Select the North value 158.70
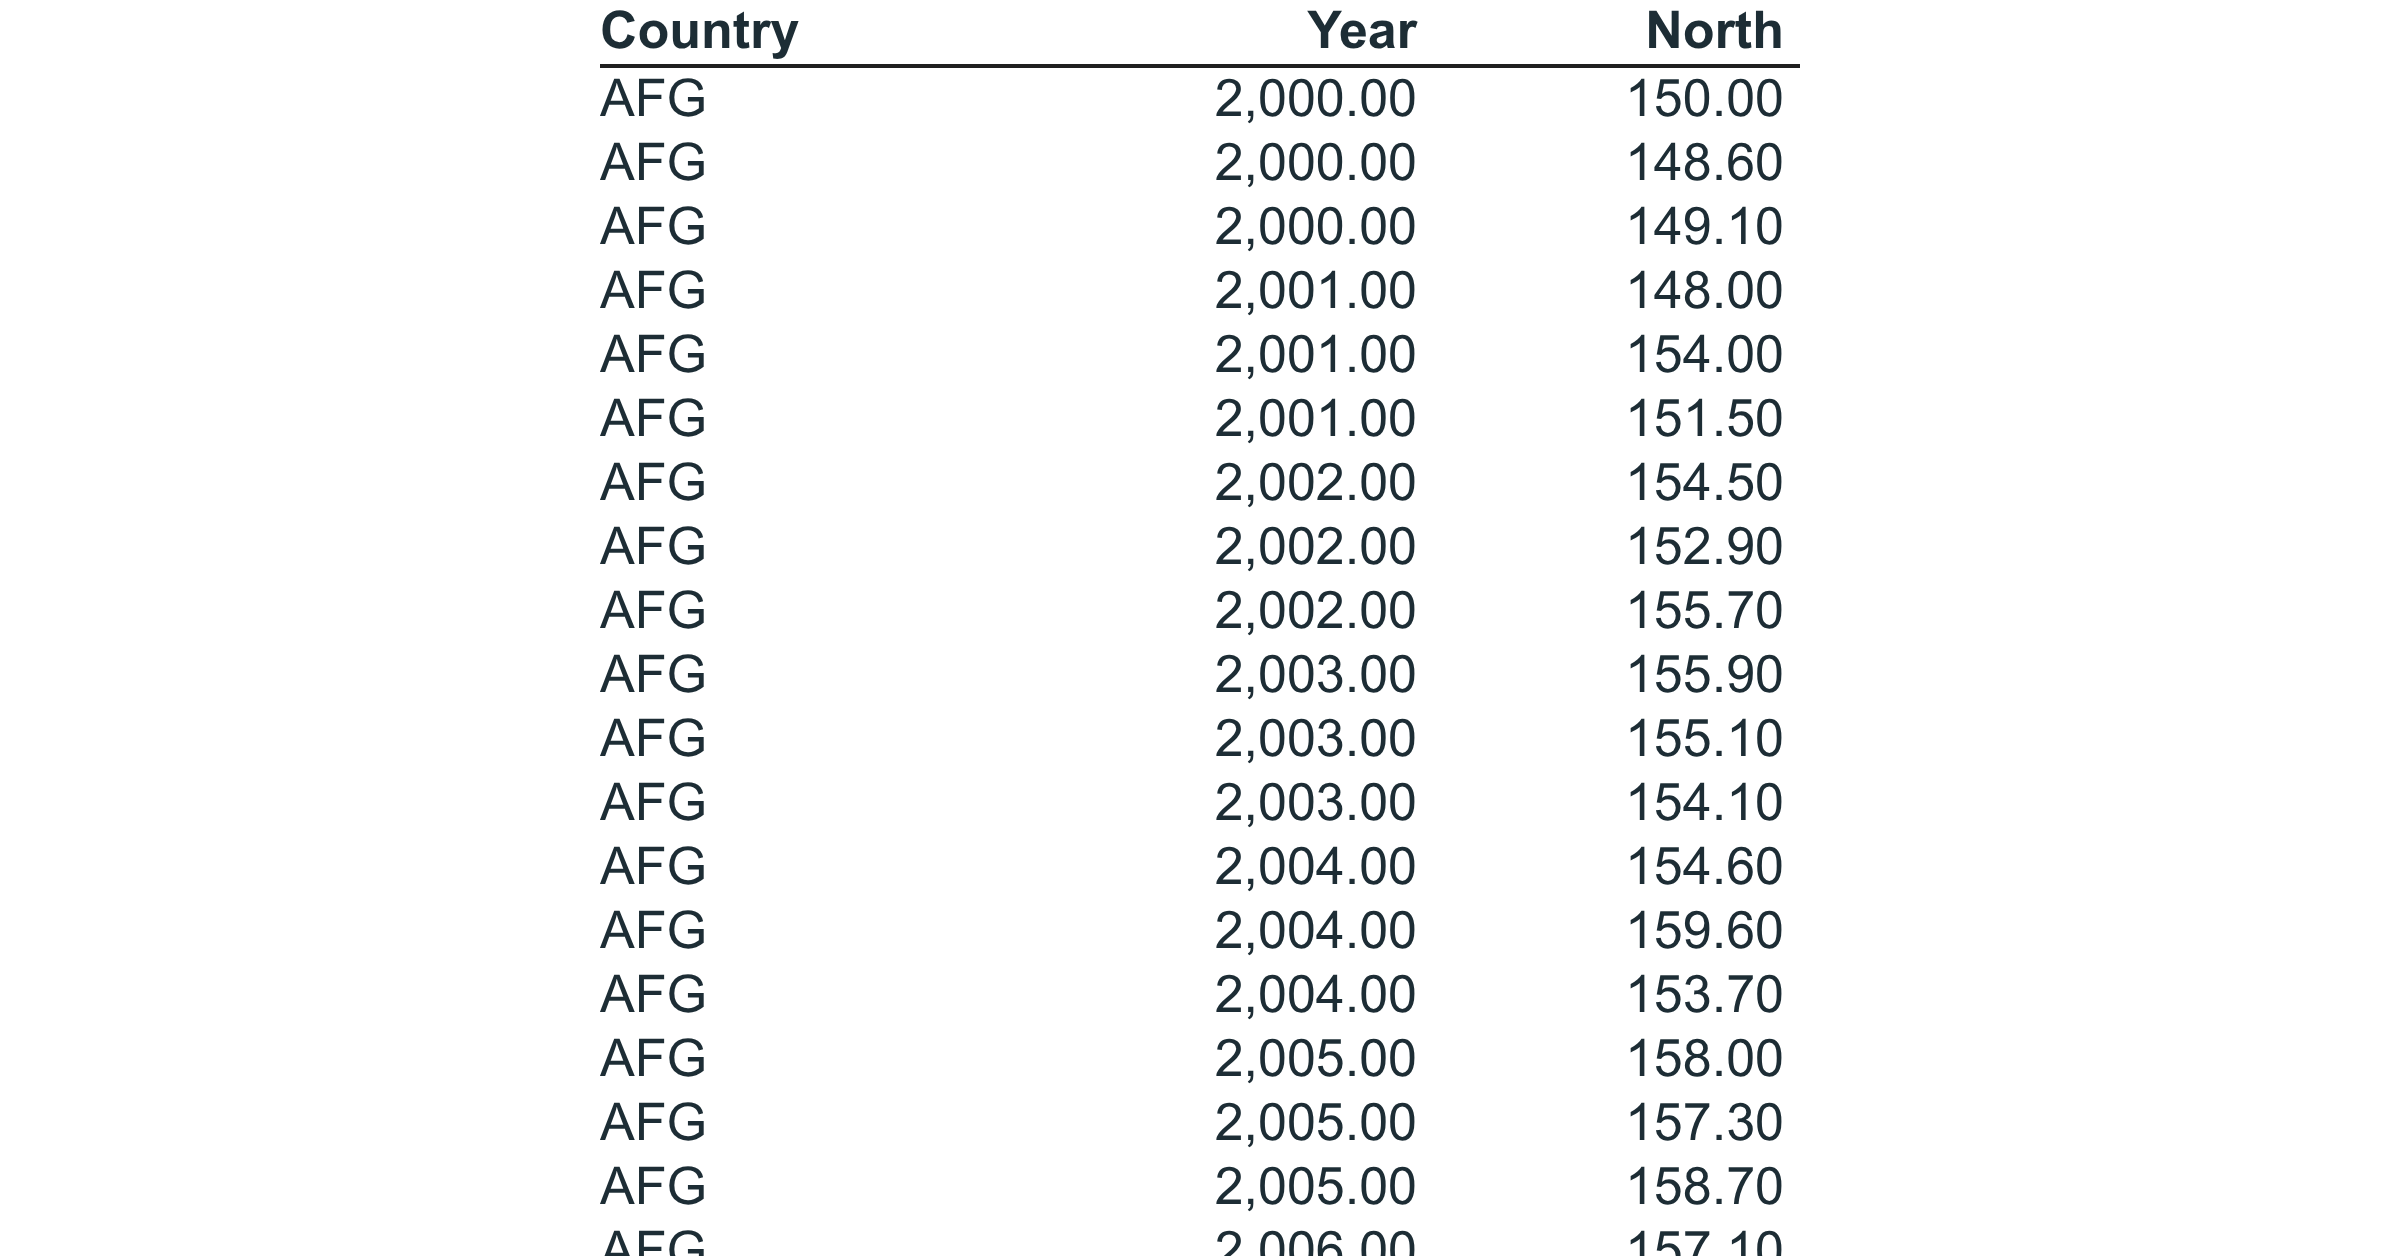The image size is (2400, 1256). click(1704, 1187)
